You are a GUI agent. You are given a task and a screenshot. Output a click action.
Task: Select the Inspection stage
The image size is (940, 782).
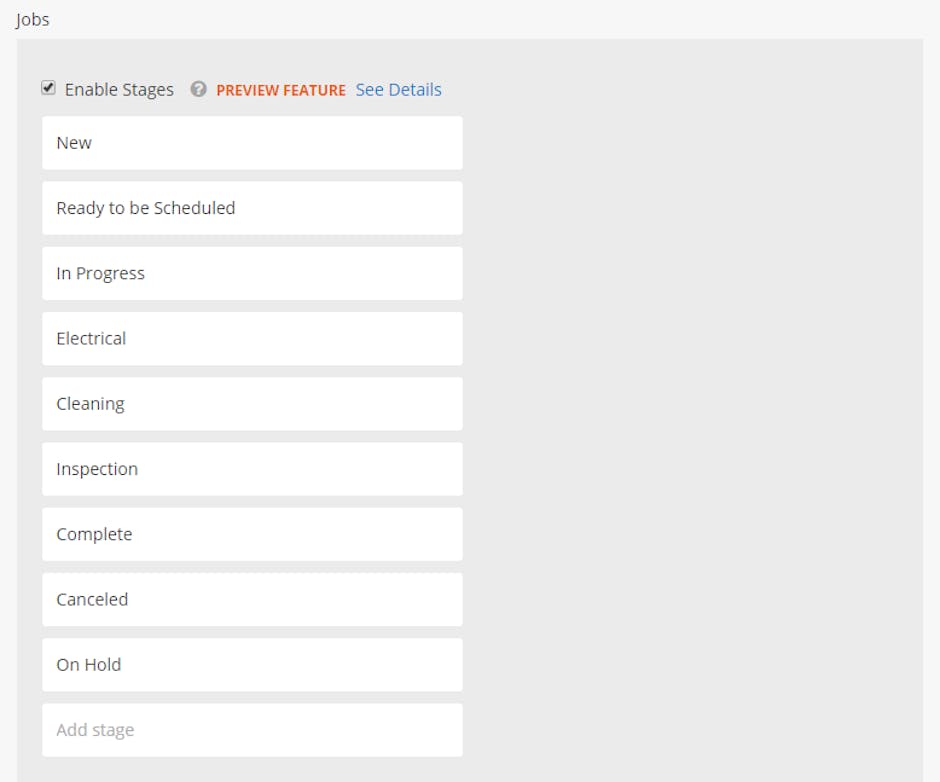[x=251, y=468]
